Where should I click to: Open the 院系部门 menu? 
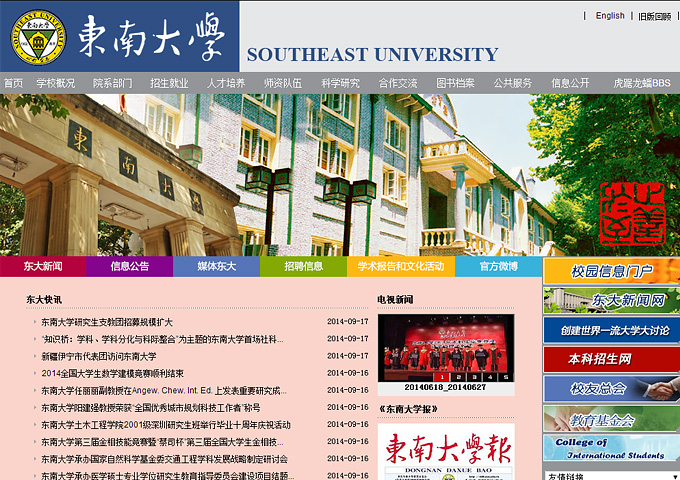tap(113, 83)
